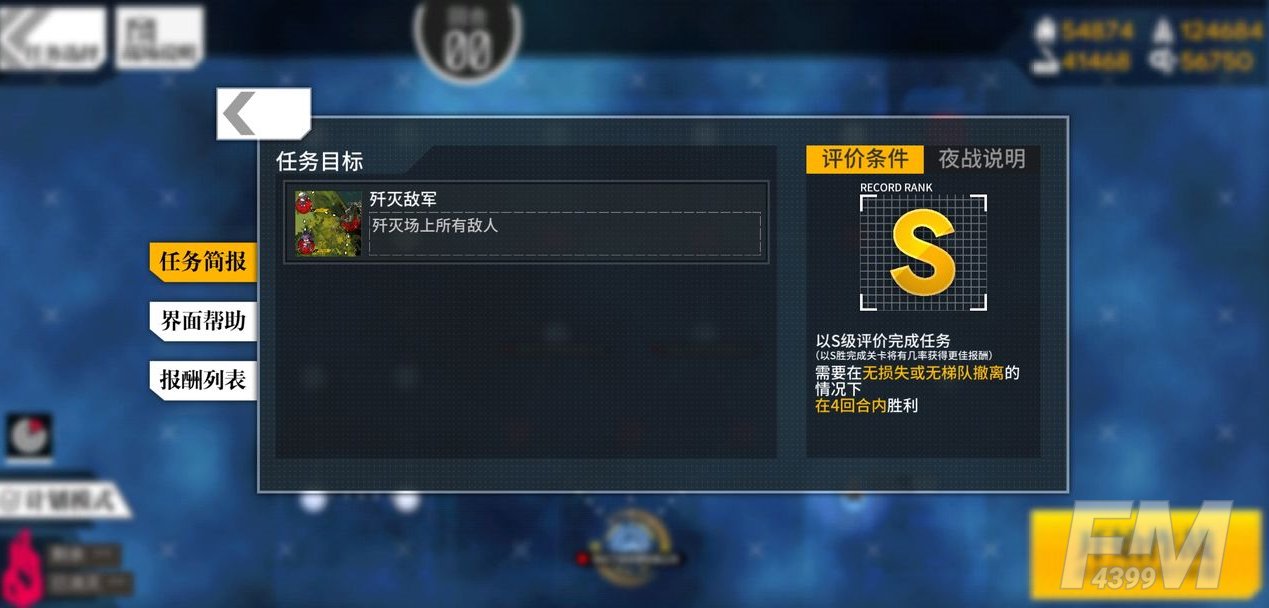Tap the red flame icon at the bottom left
The height and width of the screenshot is (608, 1269).
(x=20, y=566)
